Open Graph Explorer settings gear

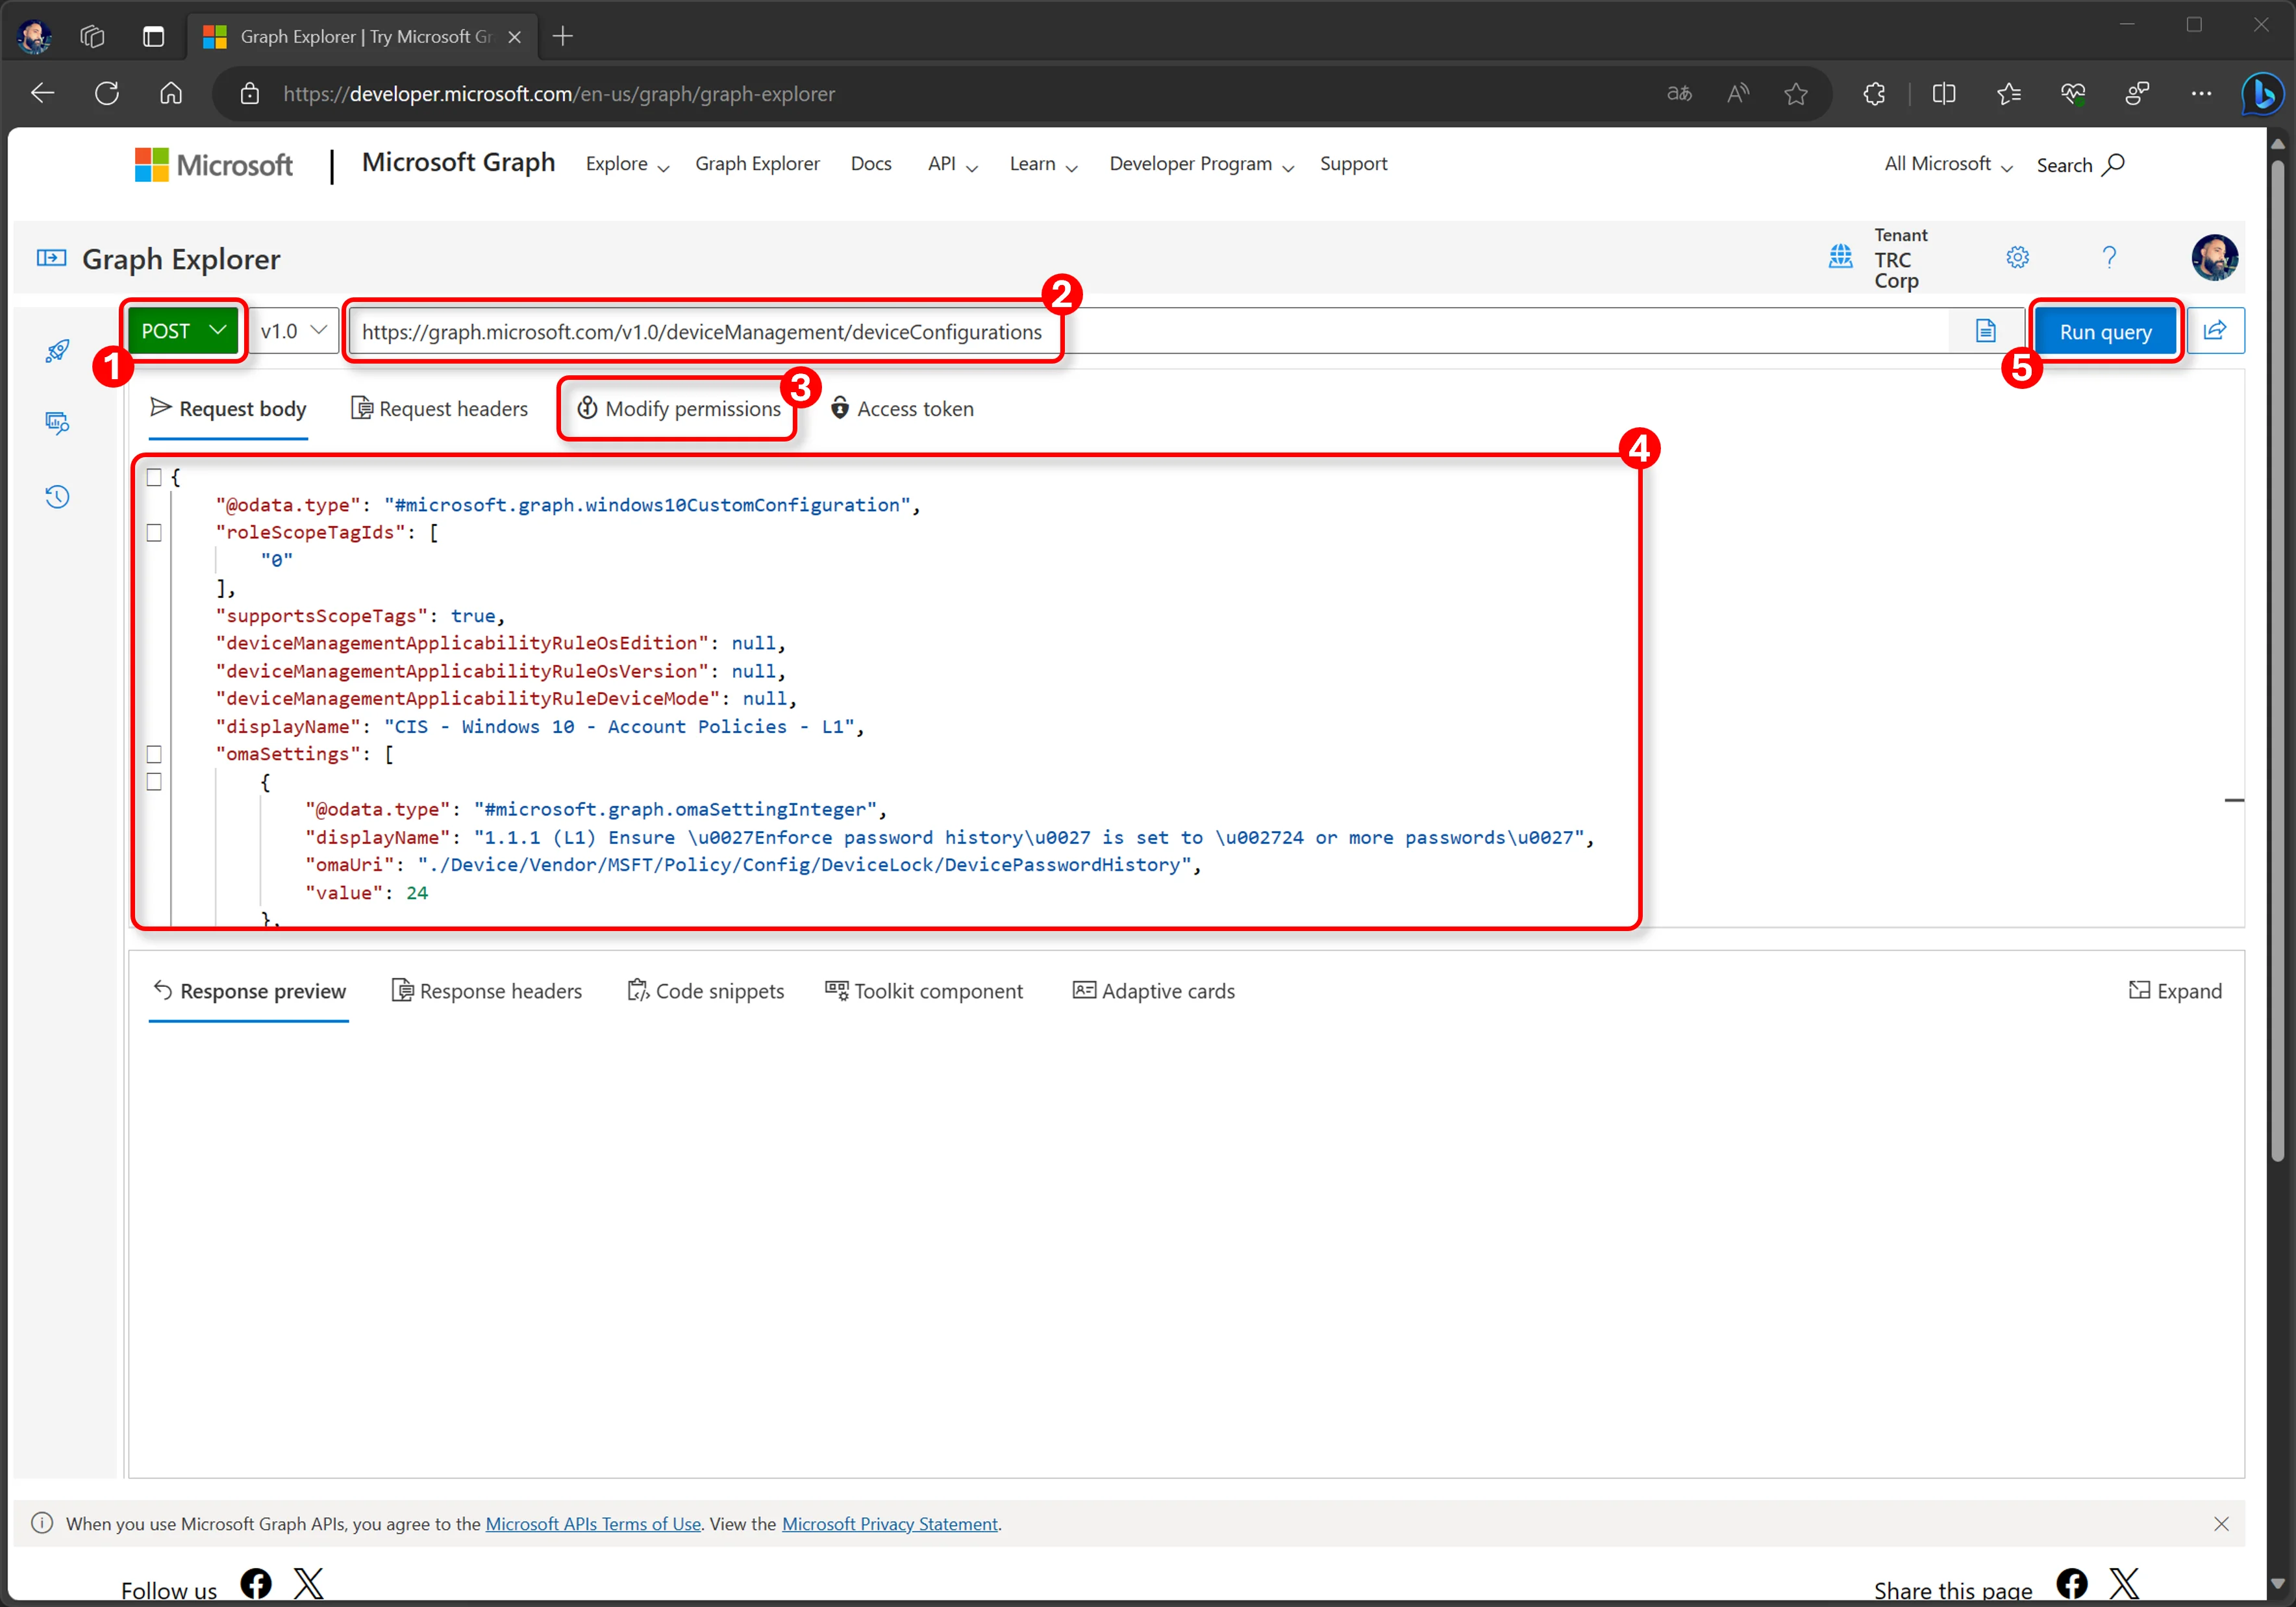tap(2017, 257)
